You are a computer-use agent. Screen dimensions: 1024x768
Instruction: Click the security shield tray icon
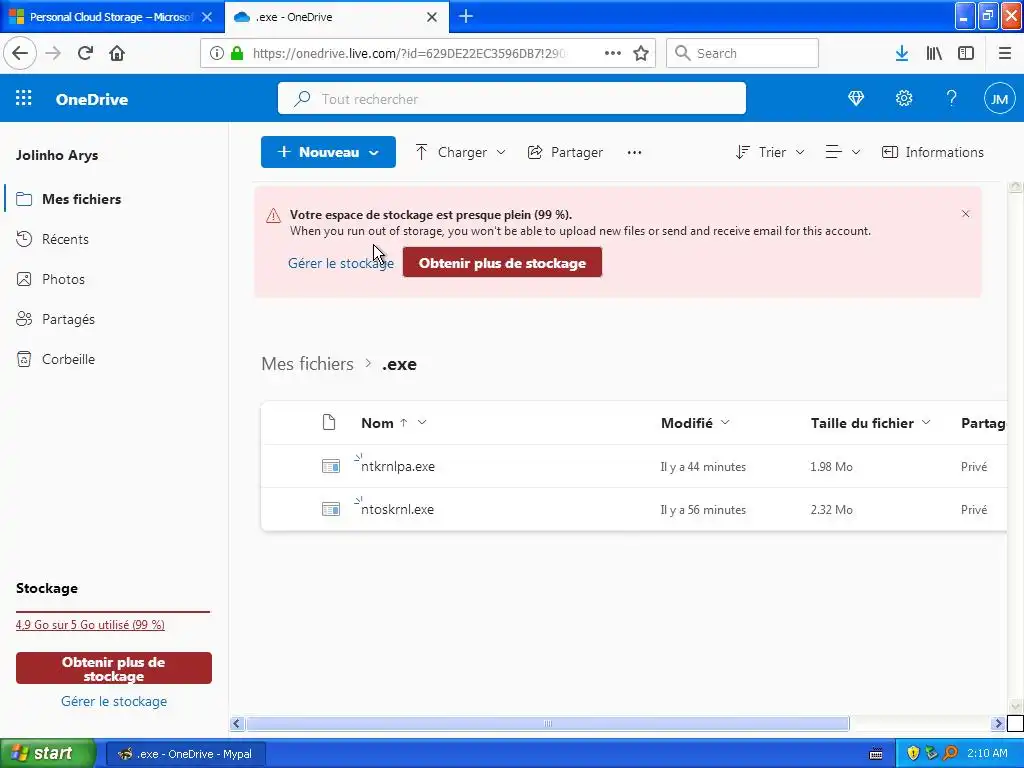coord(913,754)
